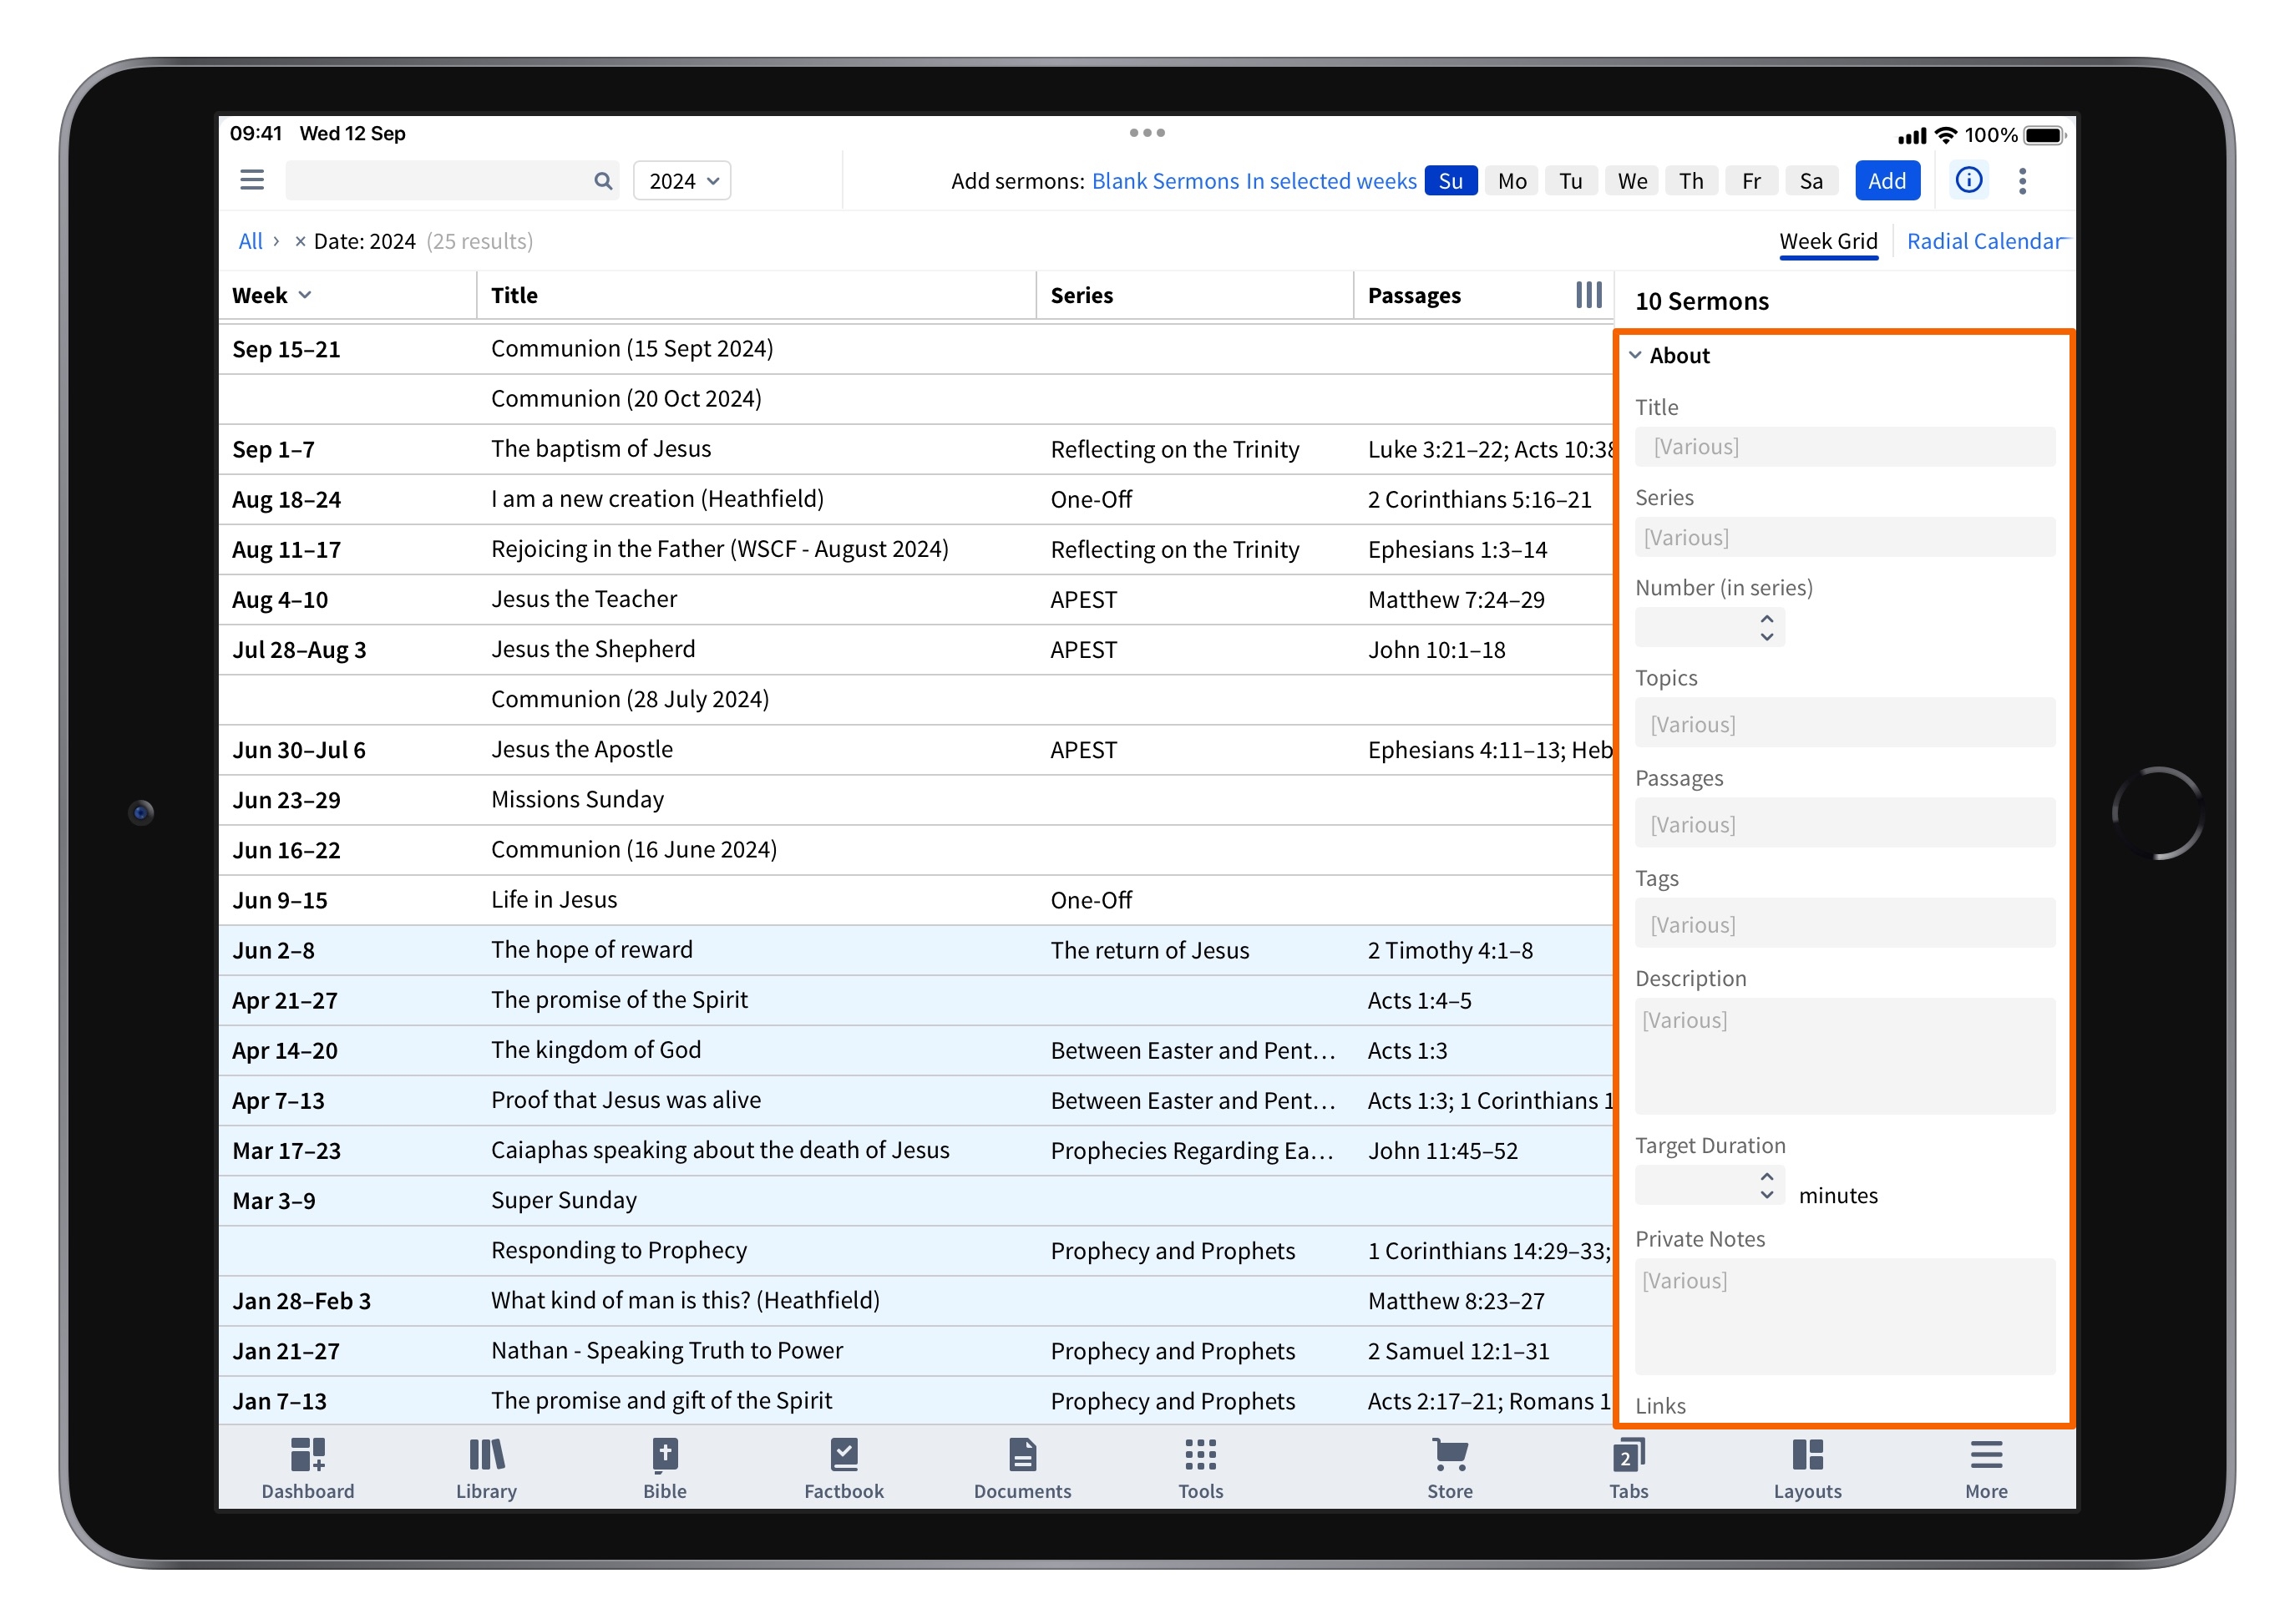Select Life in Jesus sermon
The image size is (2295, 1624).
point(915,899)
